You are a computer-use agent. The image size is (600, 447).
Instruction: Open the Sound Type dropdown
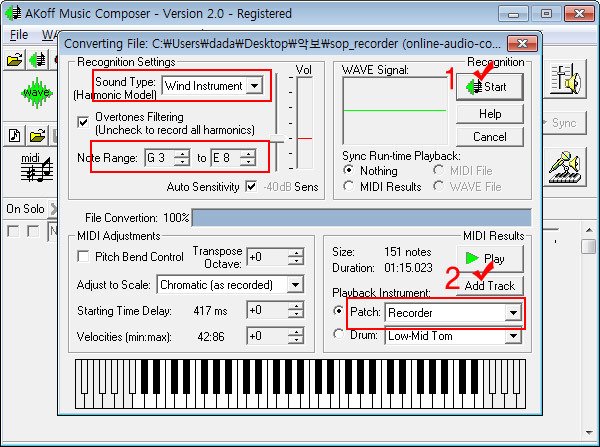[255, 86]
